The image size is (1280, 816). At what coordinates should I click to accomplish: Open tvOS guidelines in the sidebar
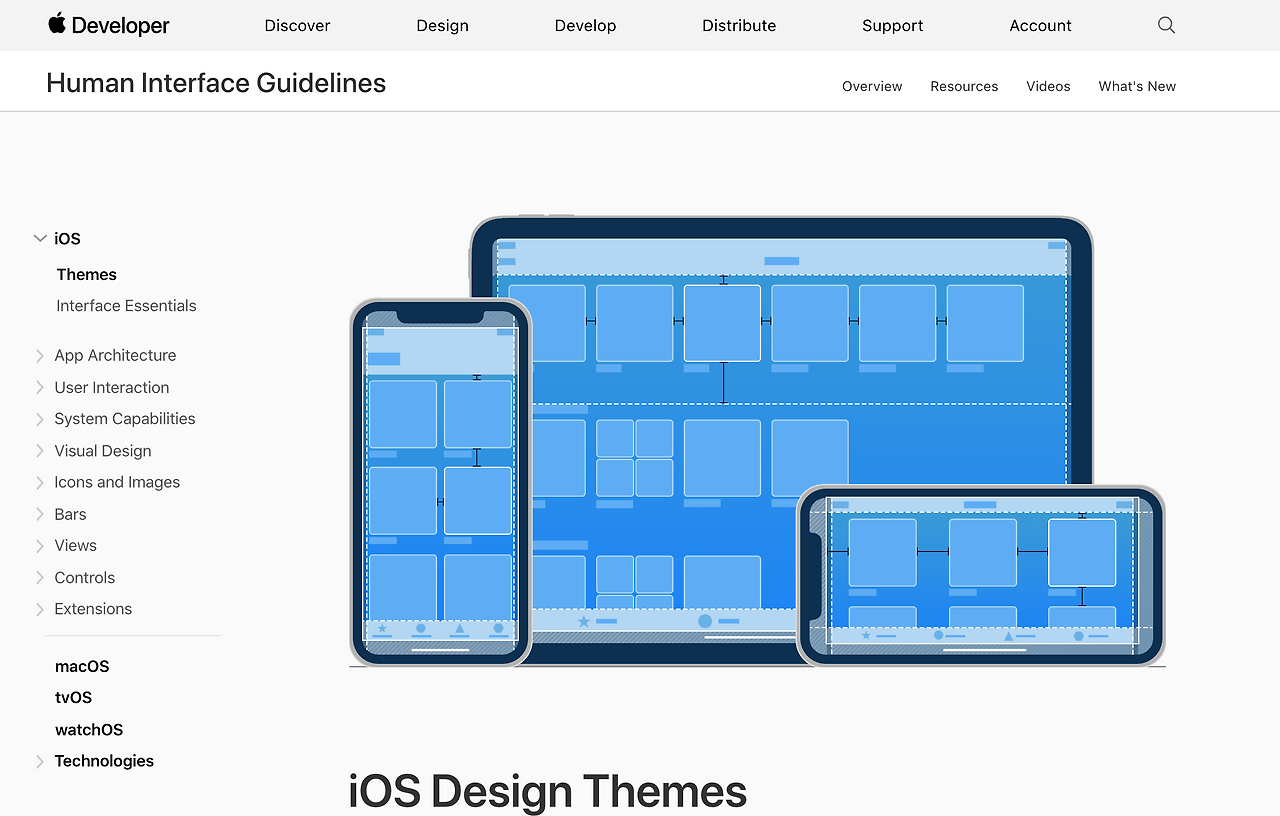(x=73, y=698)
